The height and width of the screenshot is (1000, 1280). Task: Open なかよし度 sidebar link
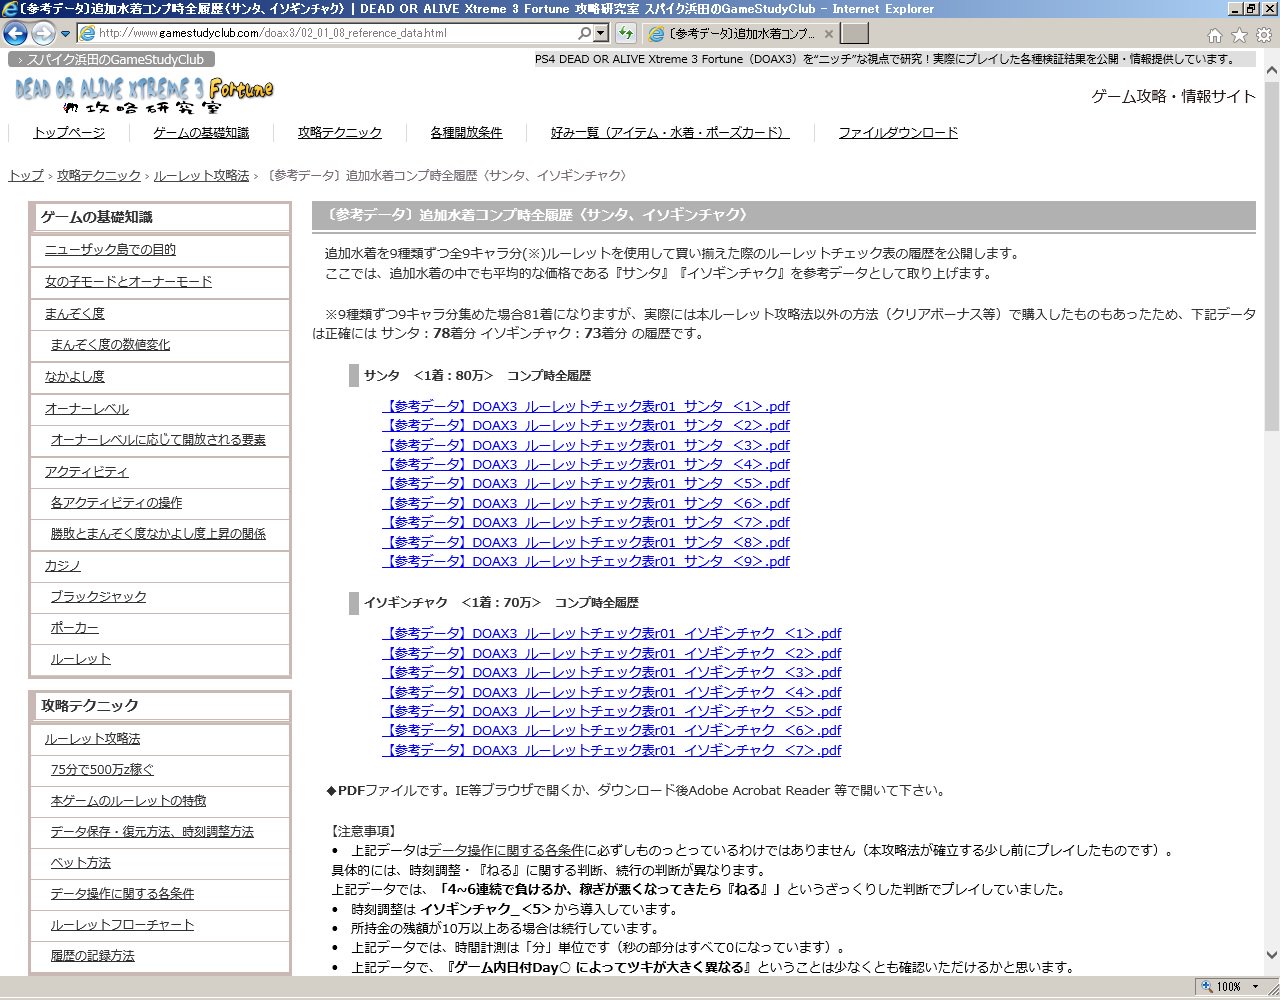click(75, 376)
